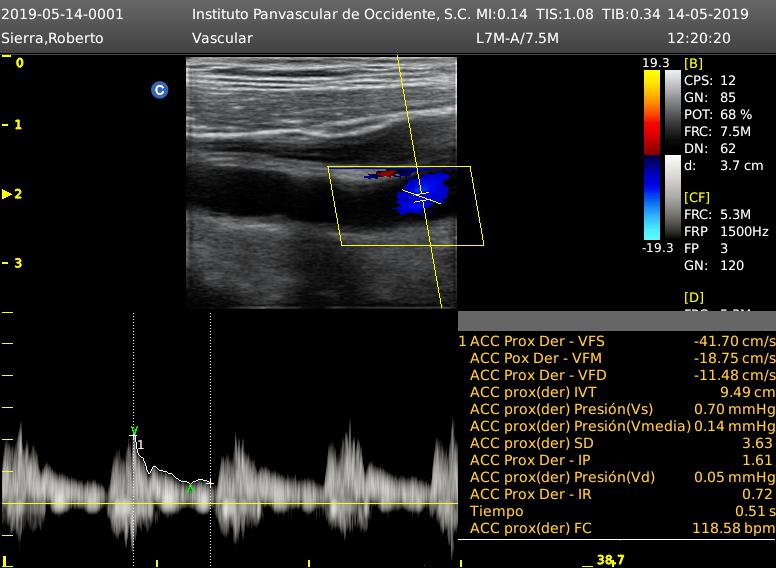Viewport: 776px width, 568px height.
Task: Click the blue circled C icon
Action: click(159, 90)
